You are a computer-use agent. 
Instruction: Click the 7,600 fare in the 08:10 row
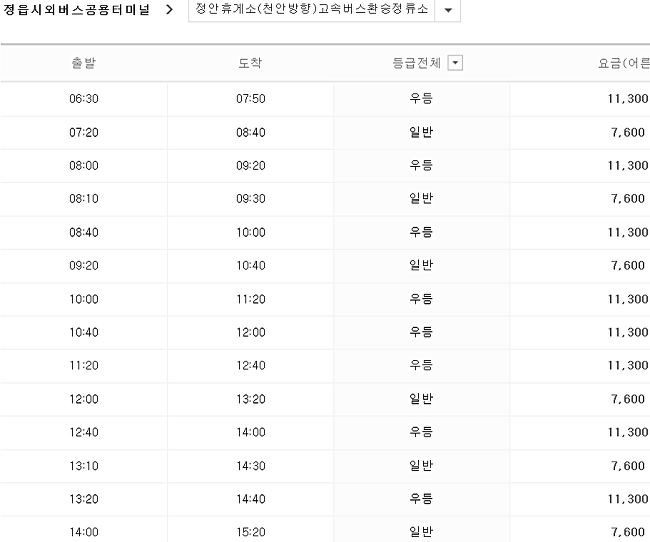[x=628, y=199]
